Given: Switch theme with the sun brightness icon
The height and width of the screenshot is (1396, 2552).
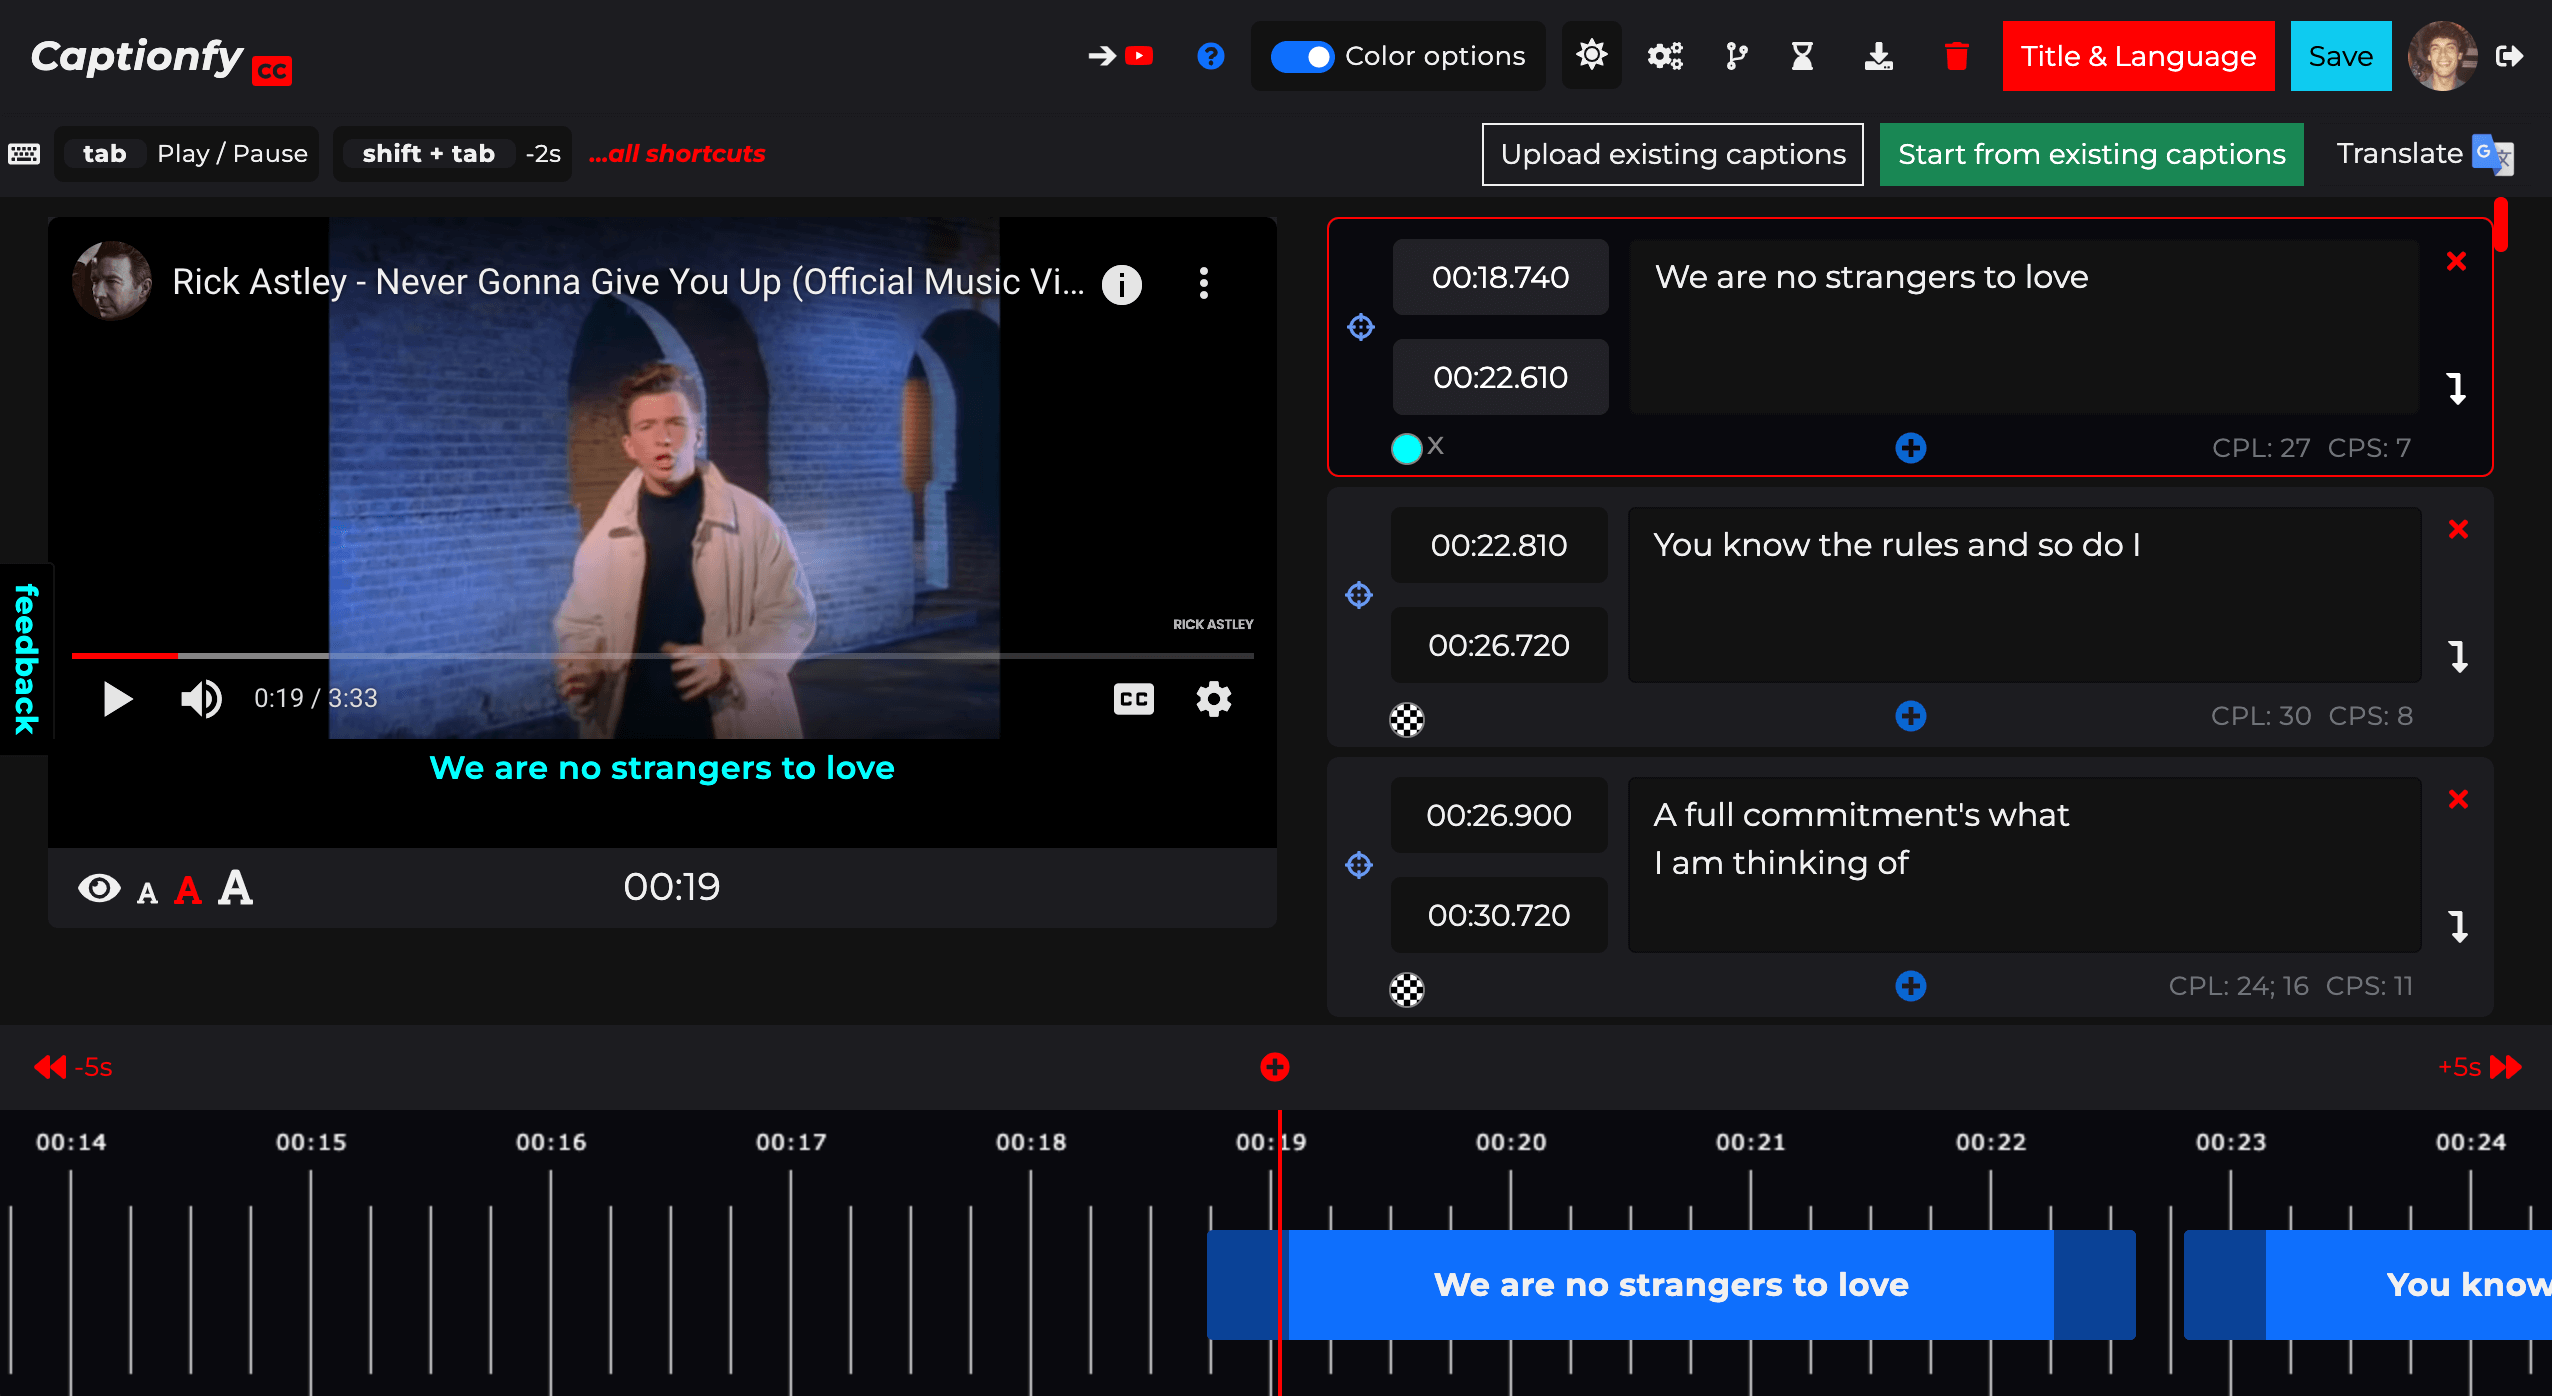Looking at the screenshot, I should pos(1591,55).
